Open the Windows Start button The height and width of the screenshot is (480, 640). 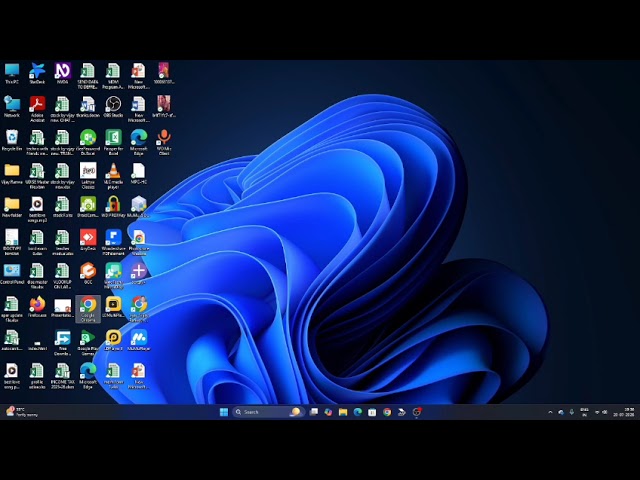coord(224,412)
